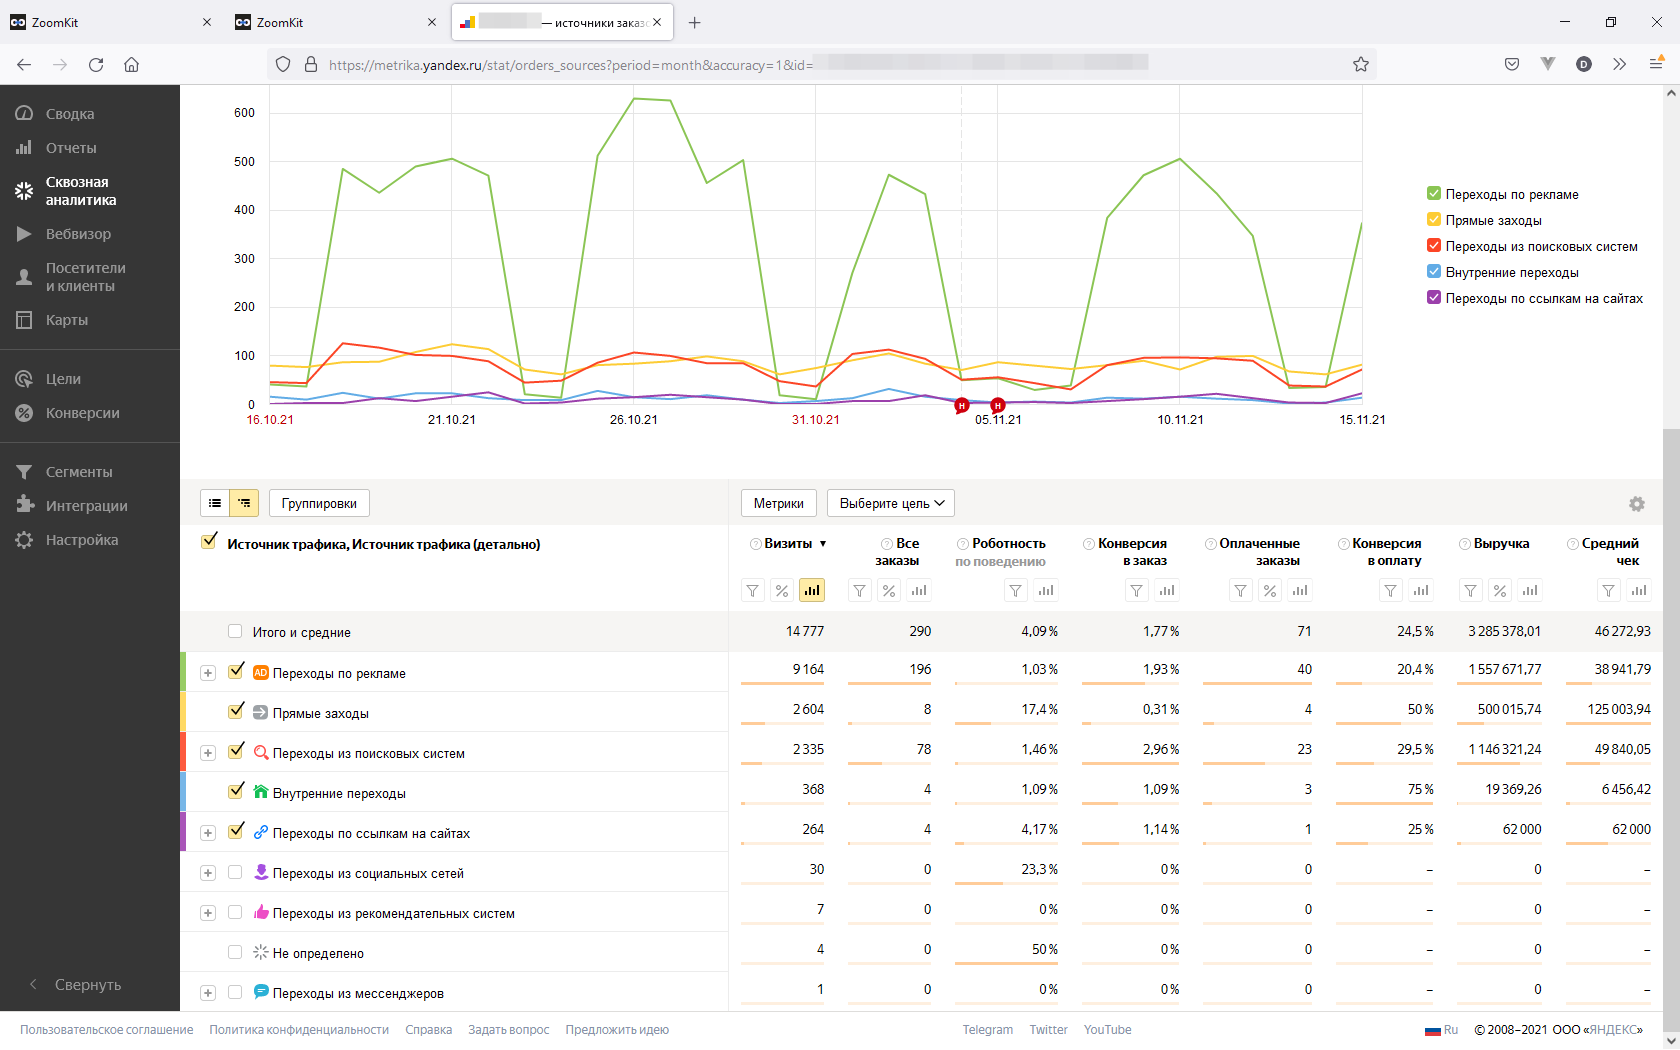This screenshot has height=1050, width=1680.
Task: Open the Выберите цель dropdown
Action: [x=891, y=503]
